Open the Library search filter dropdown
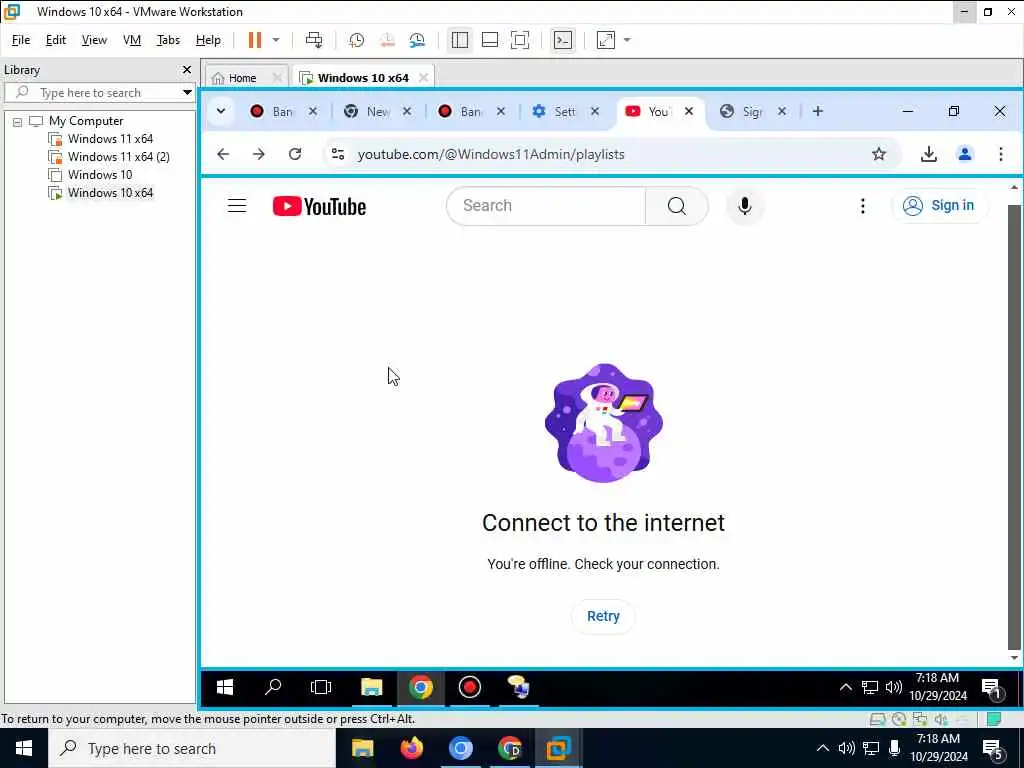This screenshot has height=768, width=1024. [x=187, y=92]
